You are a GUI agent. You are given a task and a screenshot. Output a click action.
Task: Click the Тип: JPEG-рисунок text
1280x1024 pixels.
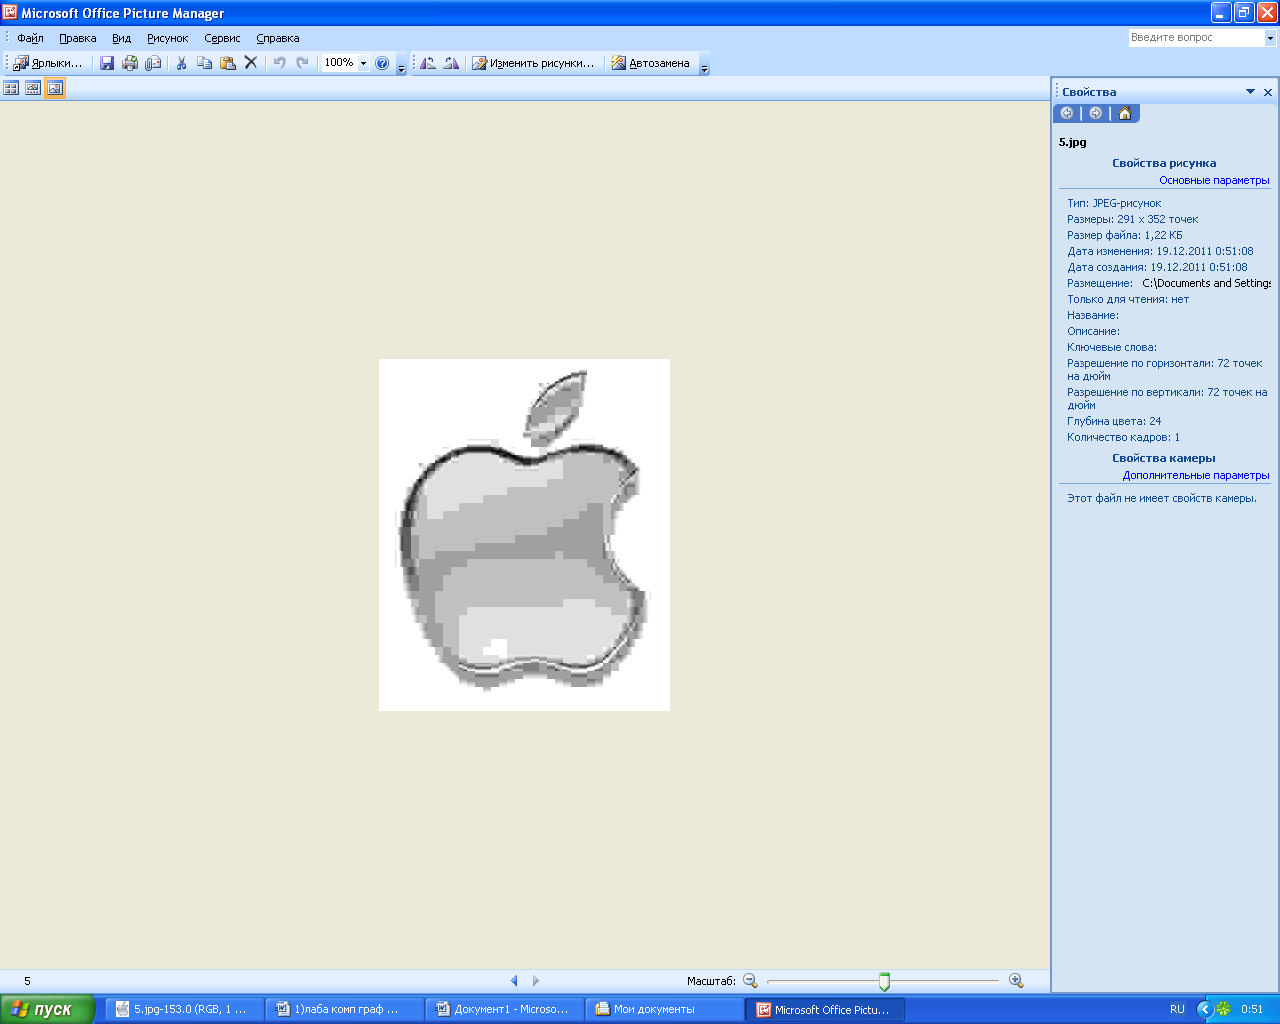[1114, 203]
